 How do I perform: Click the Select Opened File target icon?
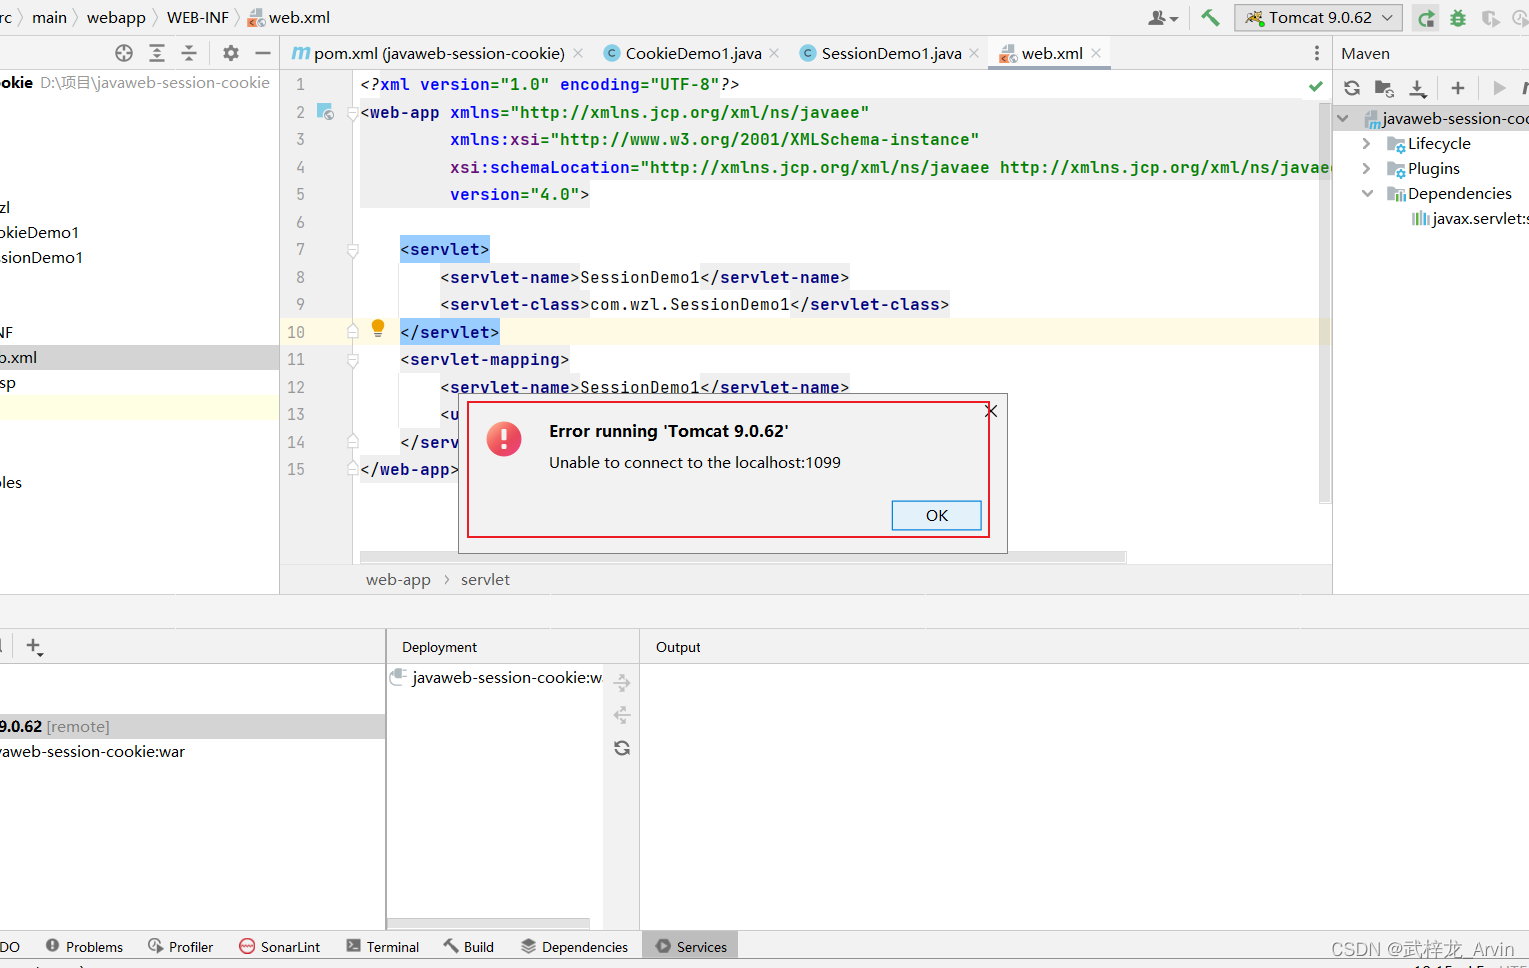[x=124, y=53]
